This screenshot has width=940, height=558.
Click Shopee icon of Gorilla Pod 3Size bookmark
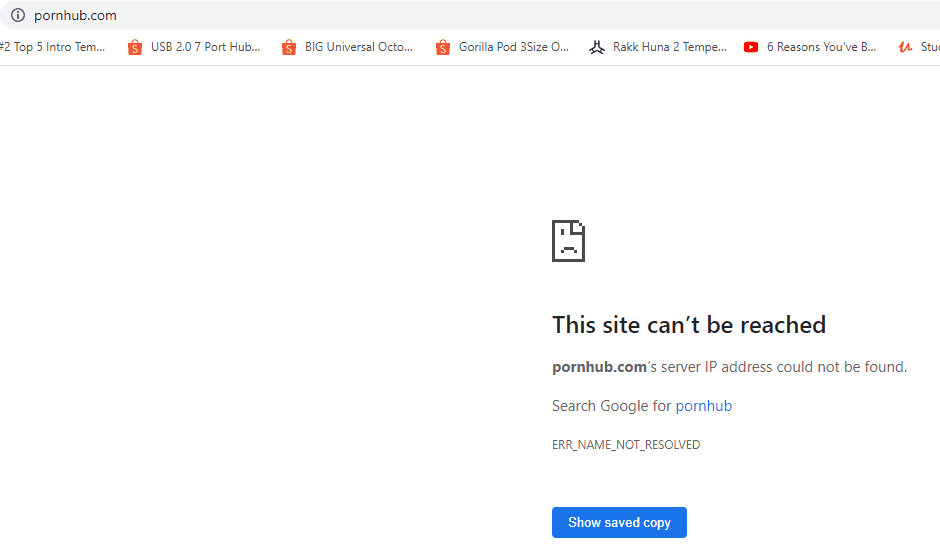tap(443, 47)
